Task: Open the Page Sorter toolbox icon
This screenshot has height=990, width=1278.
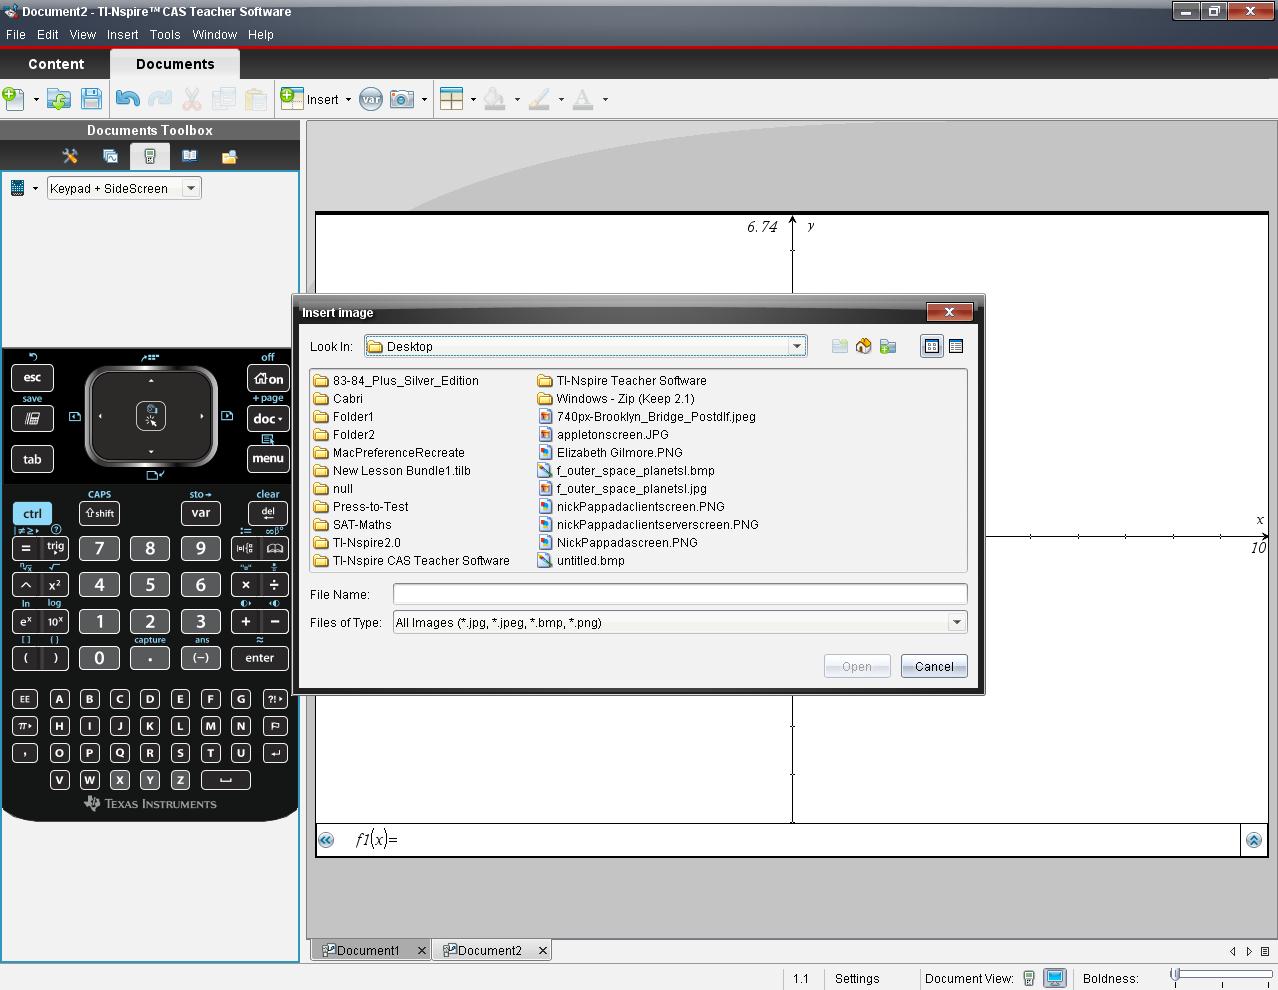Action: (110, 156)
